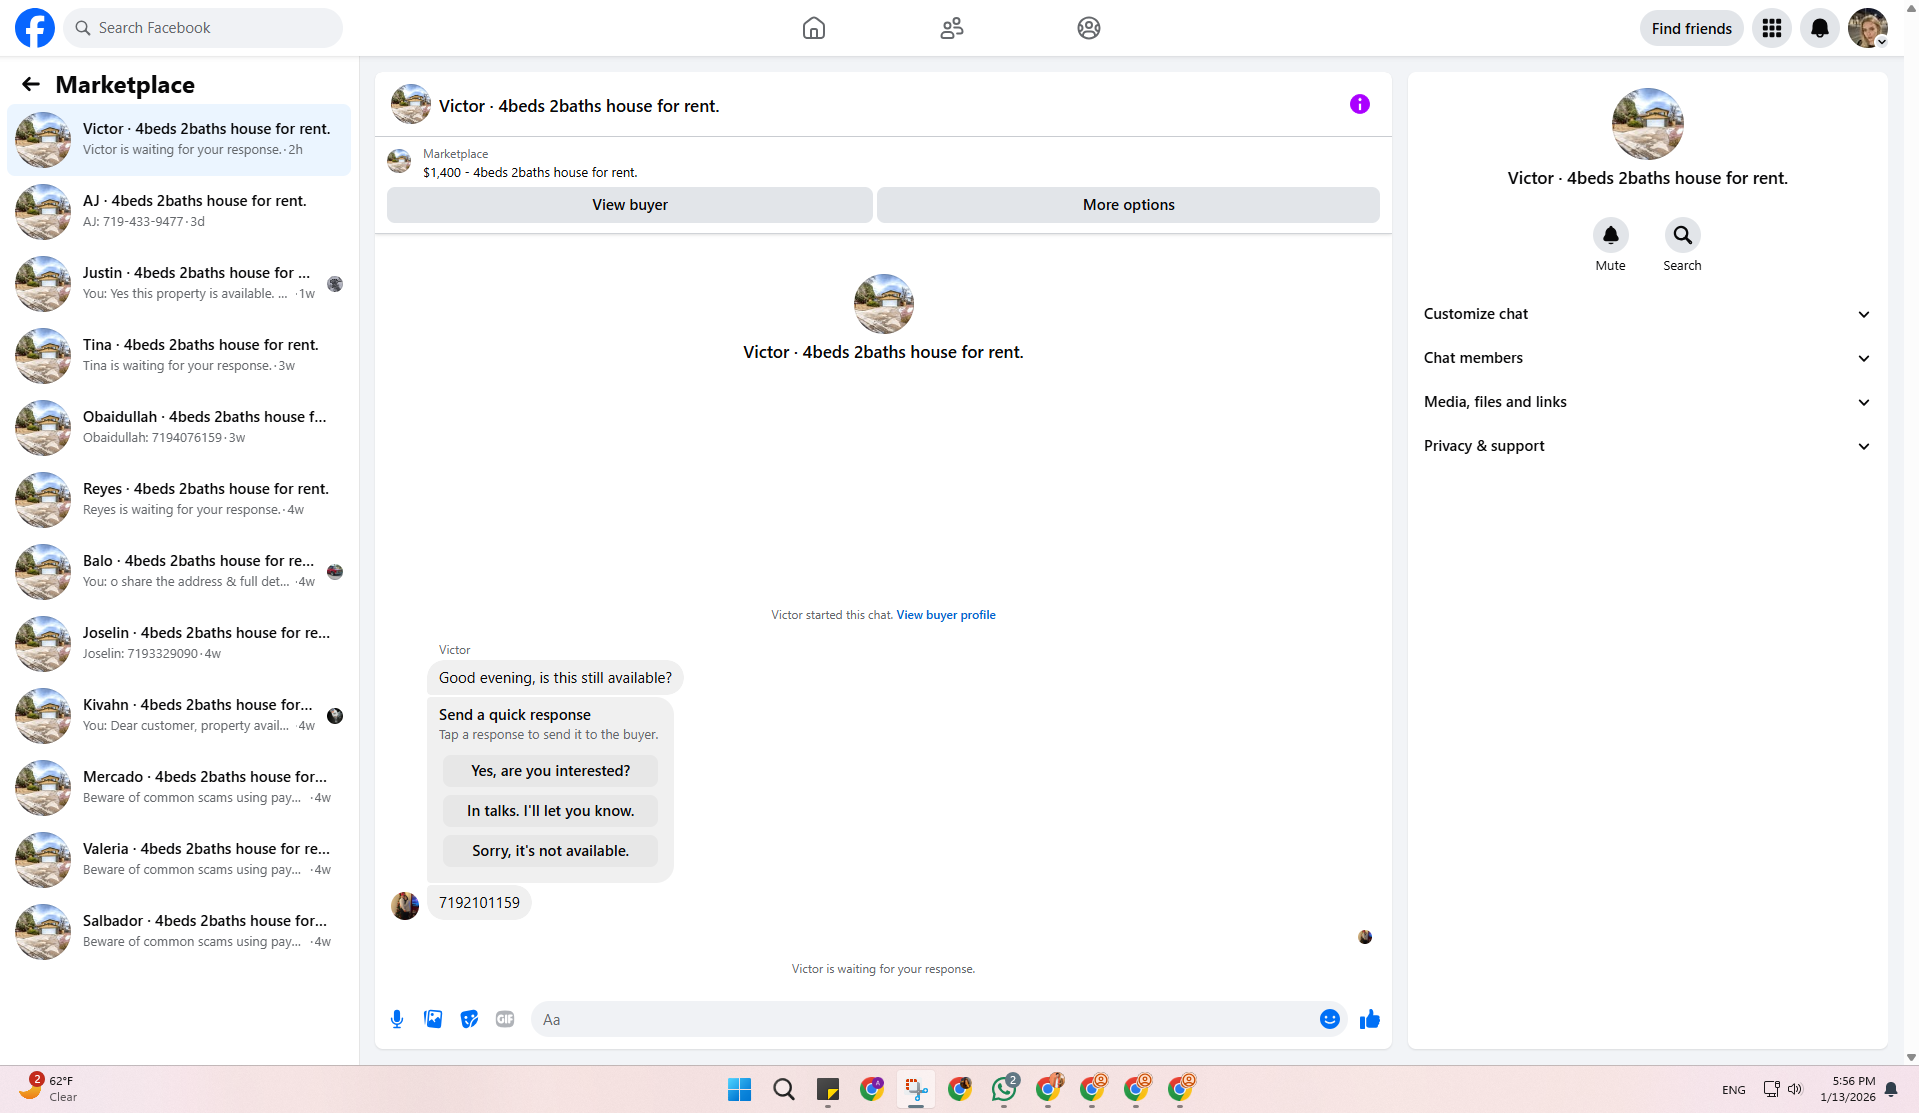This screenshot has height=1113, width=1919.
Task: Click the listing thumbnail in chat header
Action: pos(410,104)
